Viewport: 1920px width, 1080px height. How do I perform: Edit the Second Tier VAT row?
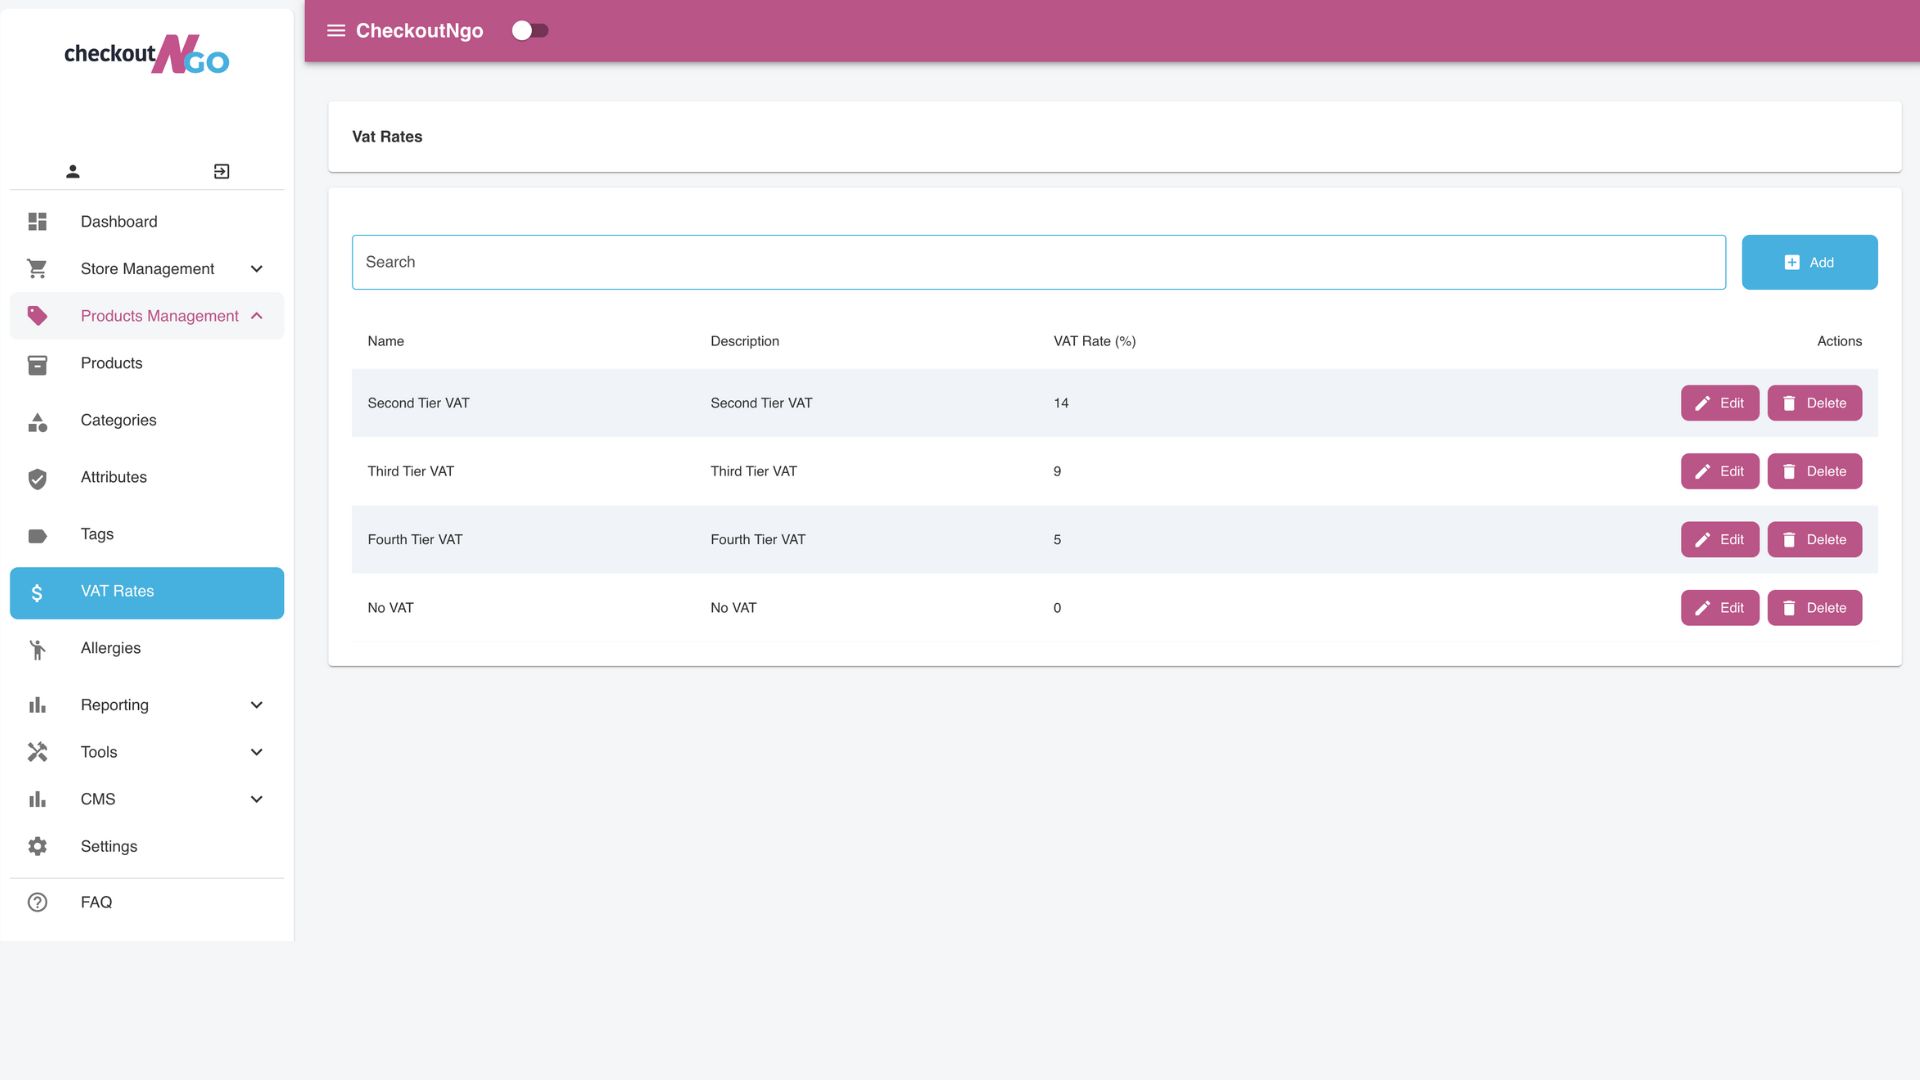pos(1719,403)
